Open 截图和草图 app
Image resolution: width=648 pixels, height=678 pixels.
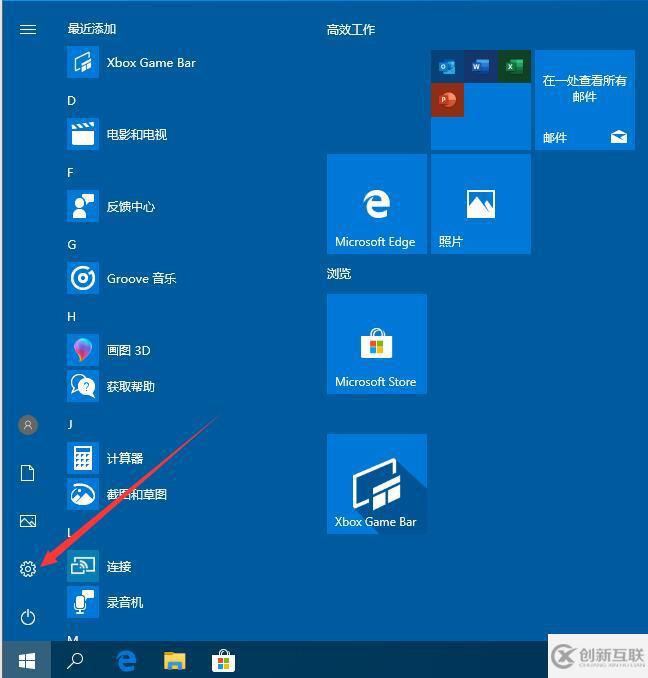click(117, 494)
